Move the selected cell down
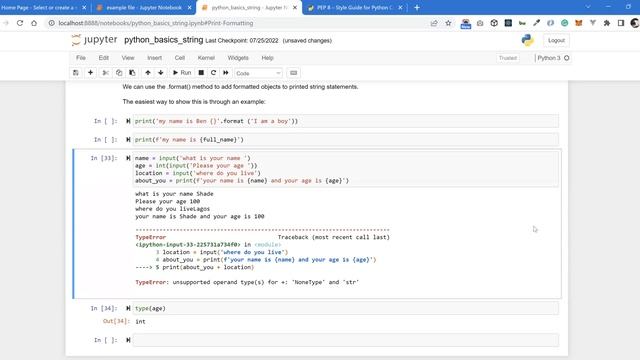640x360 pixels. 161,73
